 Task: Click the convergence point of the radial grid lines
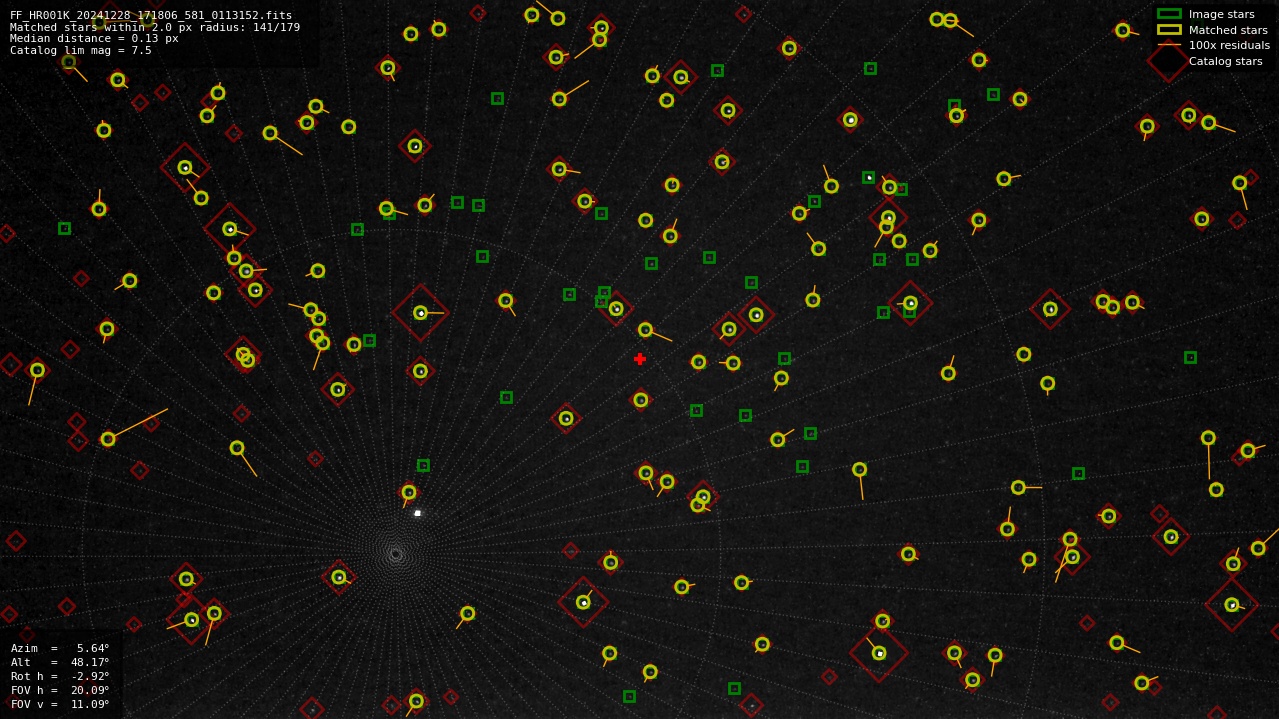(x=396, y=553)
